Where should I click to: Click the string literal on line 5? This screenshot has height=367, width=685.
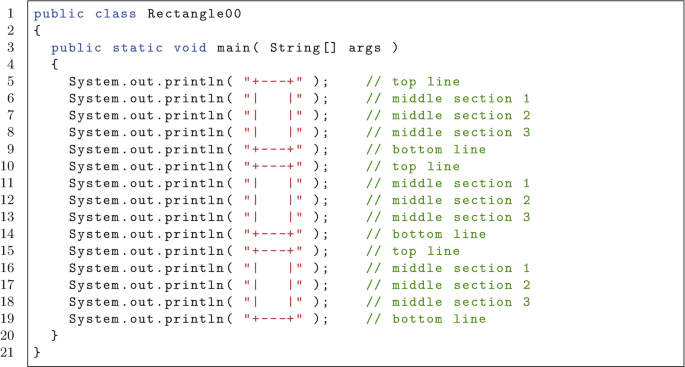coord(273,82)
